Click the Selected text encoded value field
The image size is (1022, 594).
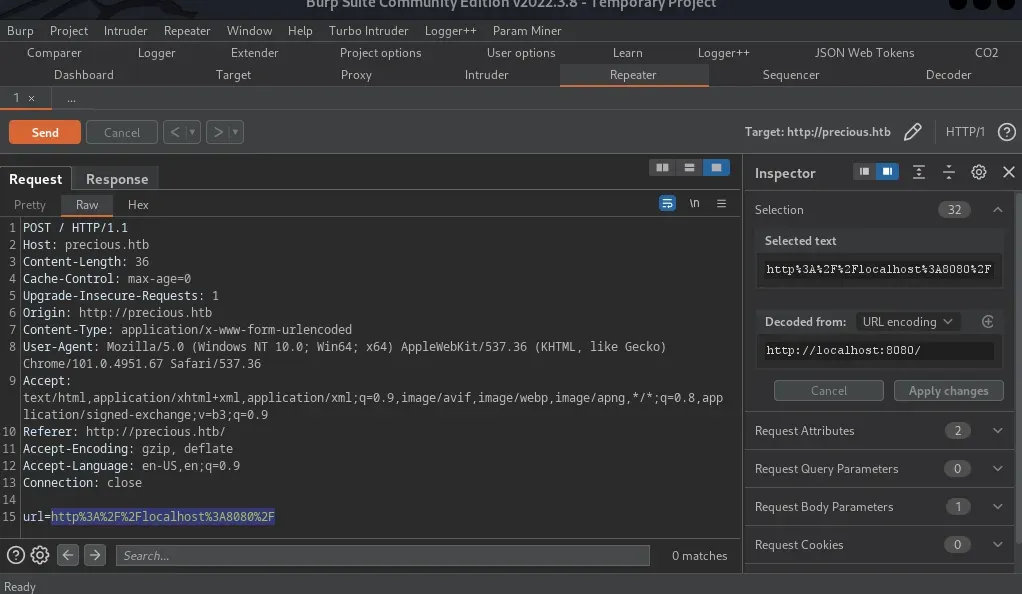pos(879,269)
